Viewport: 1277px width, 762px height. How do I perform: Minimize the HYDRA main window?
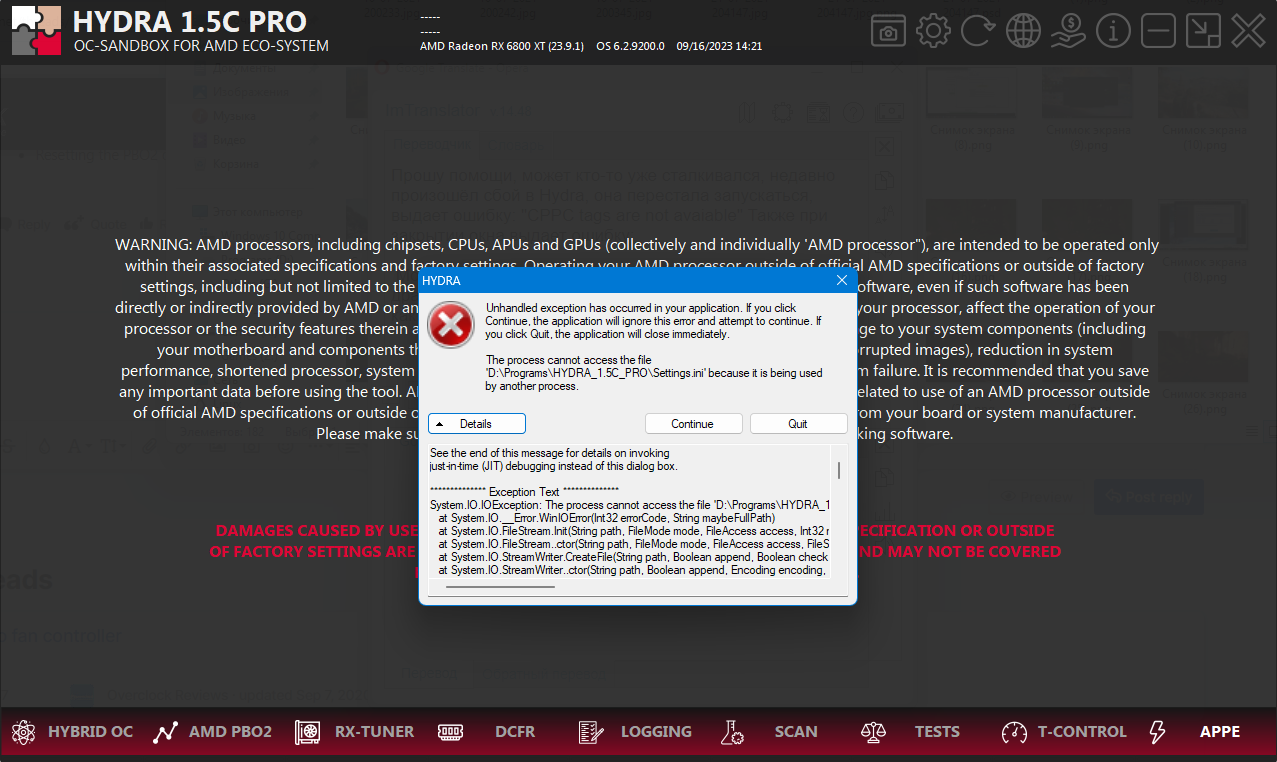(1158, 31)
